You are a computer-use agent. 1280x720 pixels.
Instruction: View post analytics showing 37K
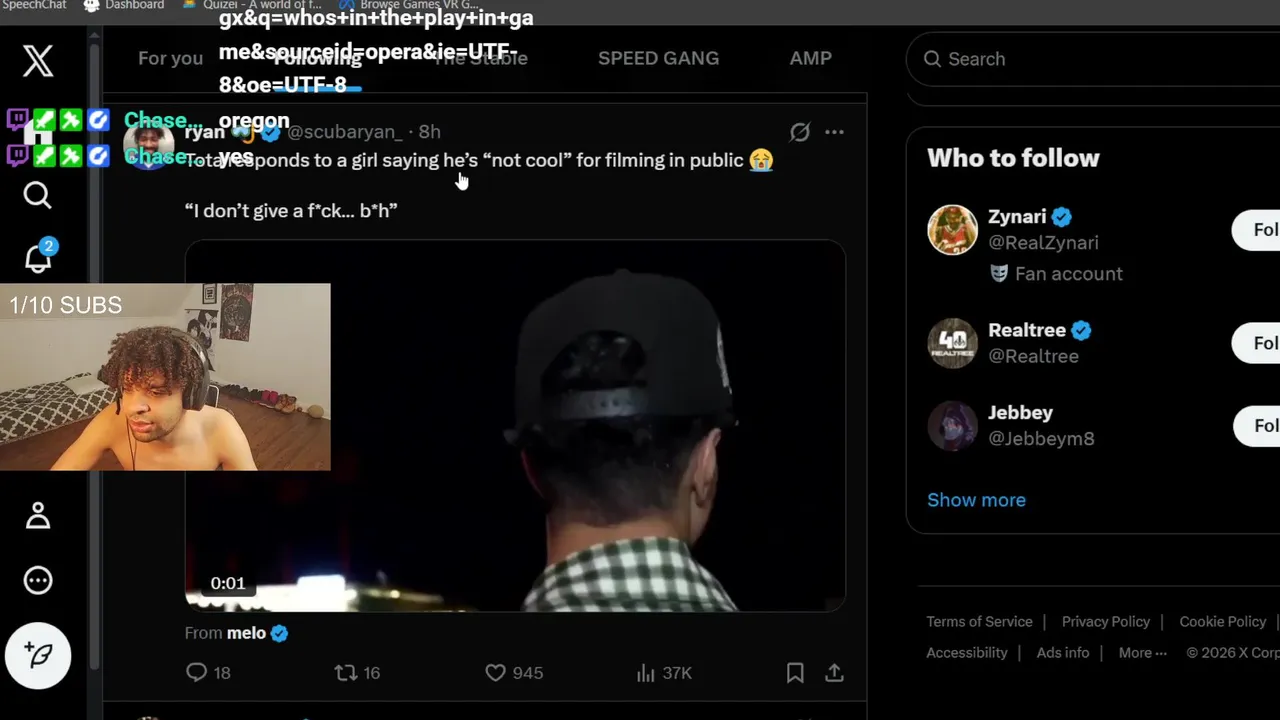coord(646,673)
